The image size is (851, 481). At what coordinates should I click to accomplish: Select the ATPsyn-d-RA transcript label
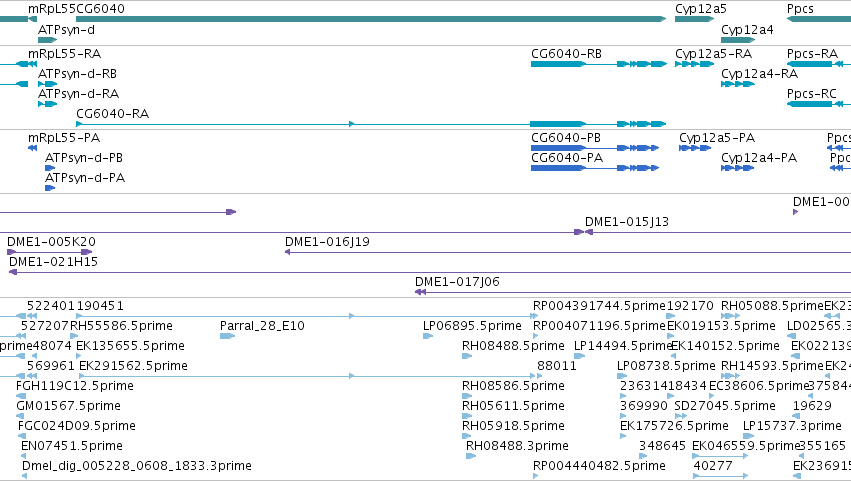pyautogui.click(x=79, y=94)
